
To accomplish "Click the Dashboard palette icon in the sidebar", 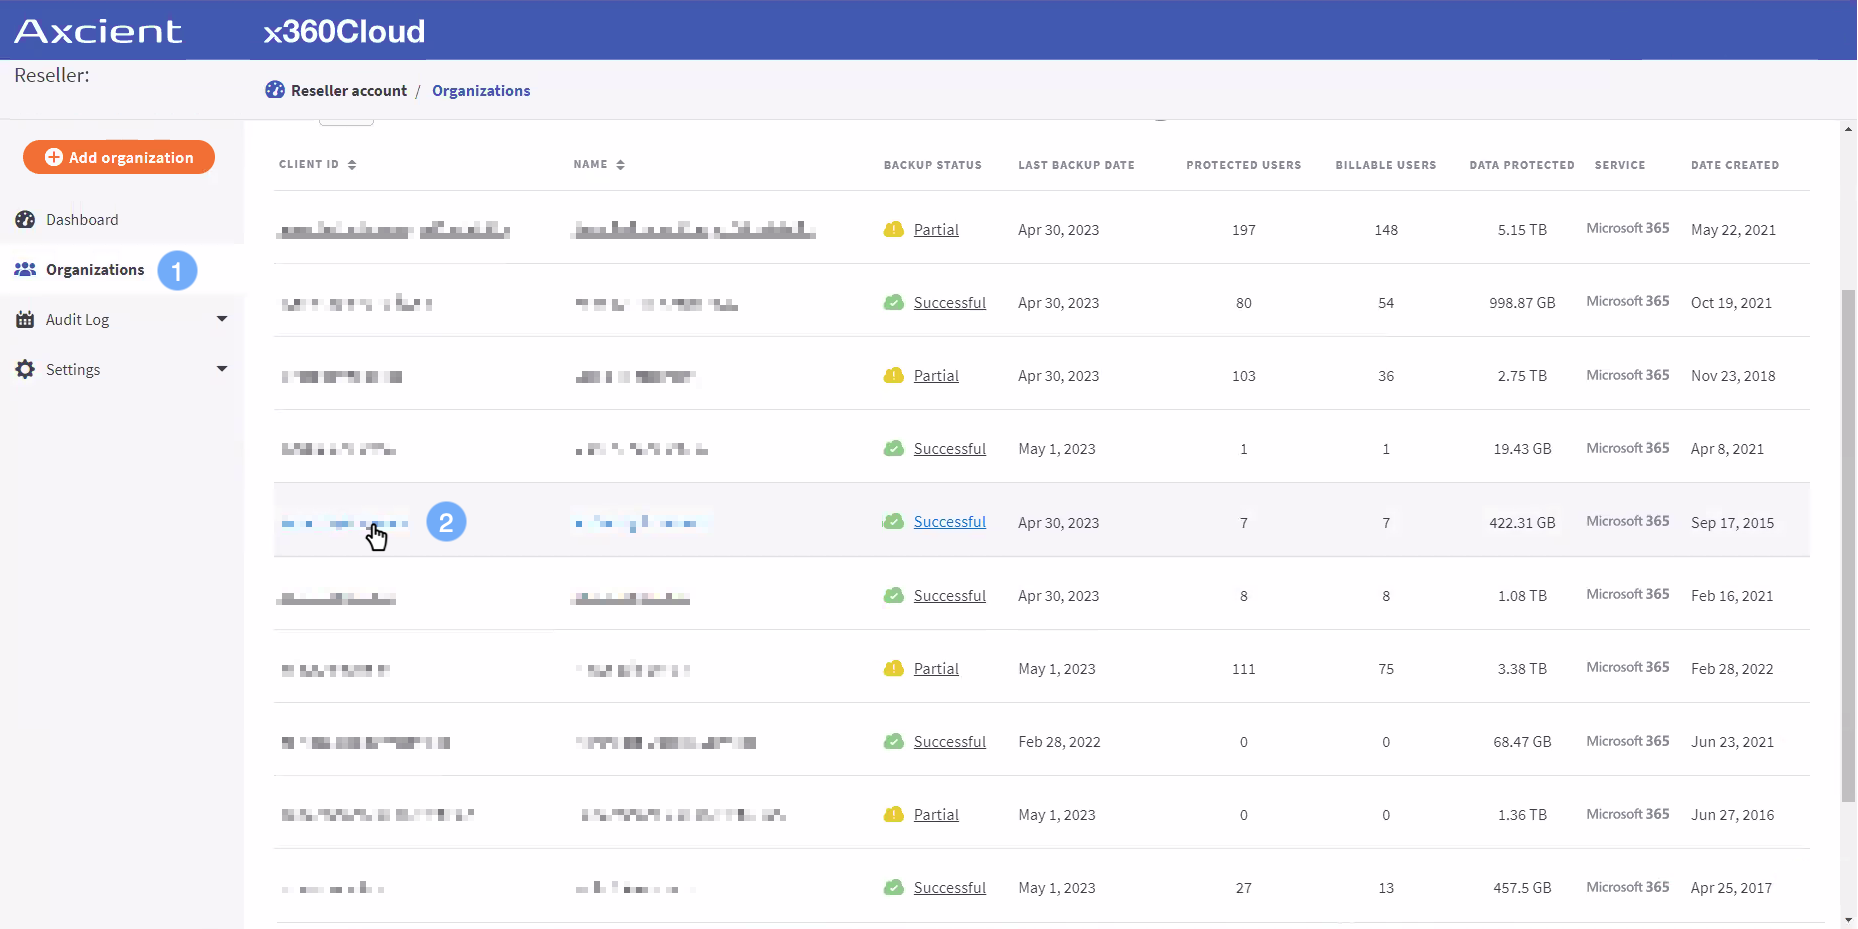I will click(x=25, y=219).
